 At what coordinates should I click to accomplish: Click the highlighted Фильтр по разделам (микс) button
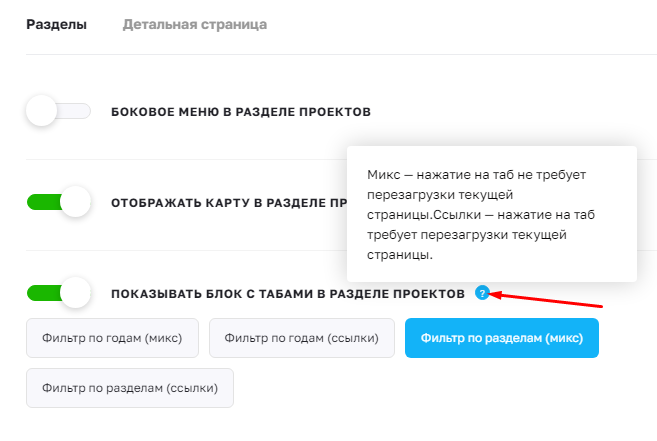pyautogui.click(x=501, y=338)
